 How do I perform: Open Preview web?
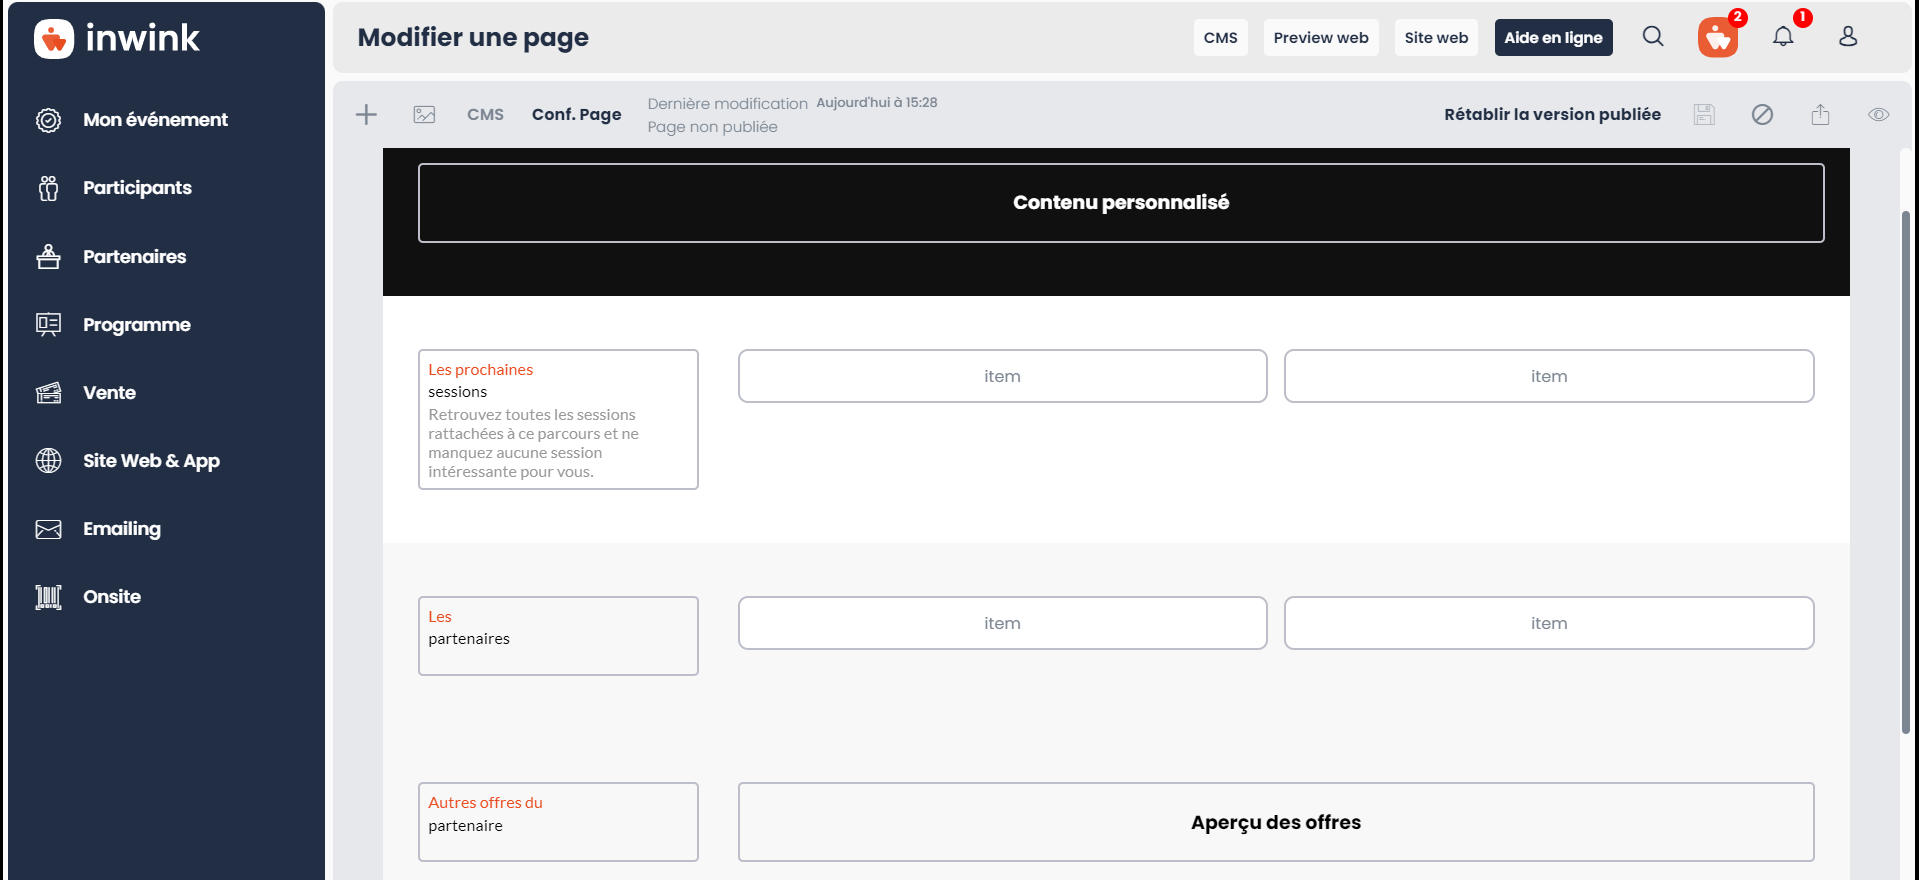point(1320,38)
